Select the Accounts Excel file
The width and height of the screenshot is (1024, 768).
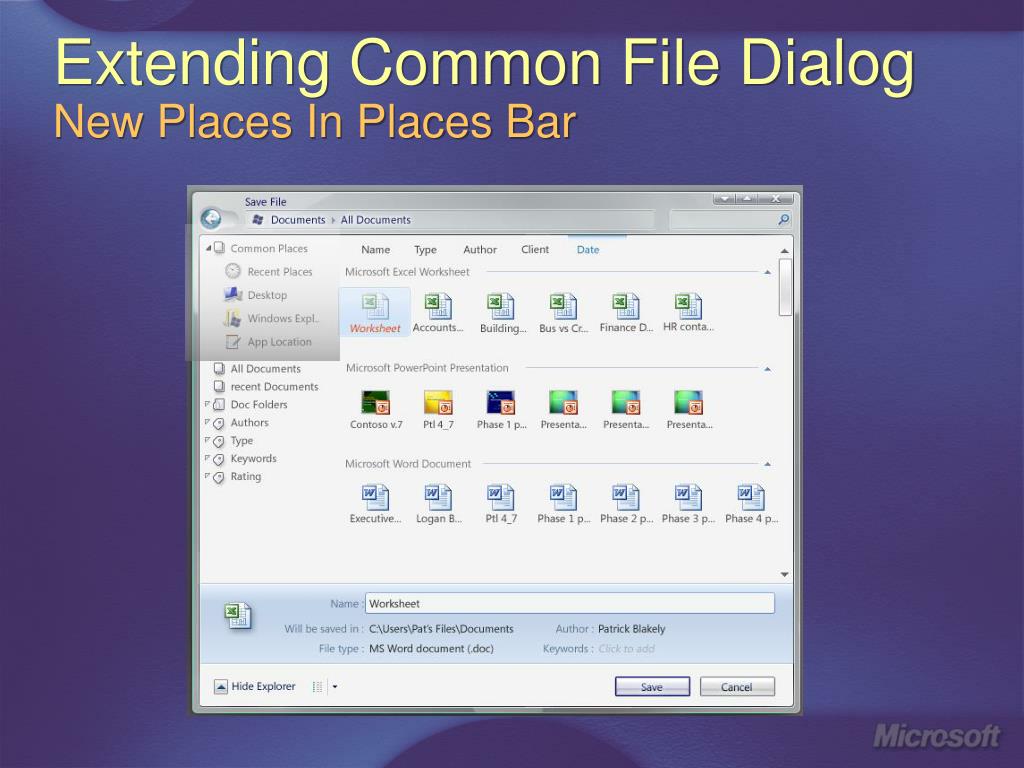(x=438, y=313)
